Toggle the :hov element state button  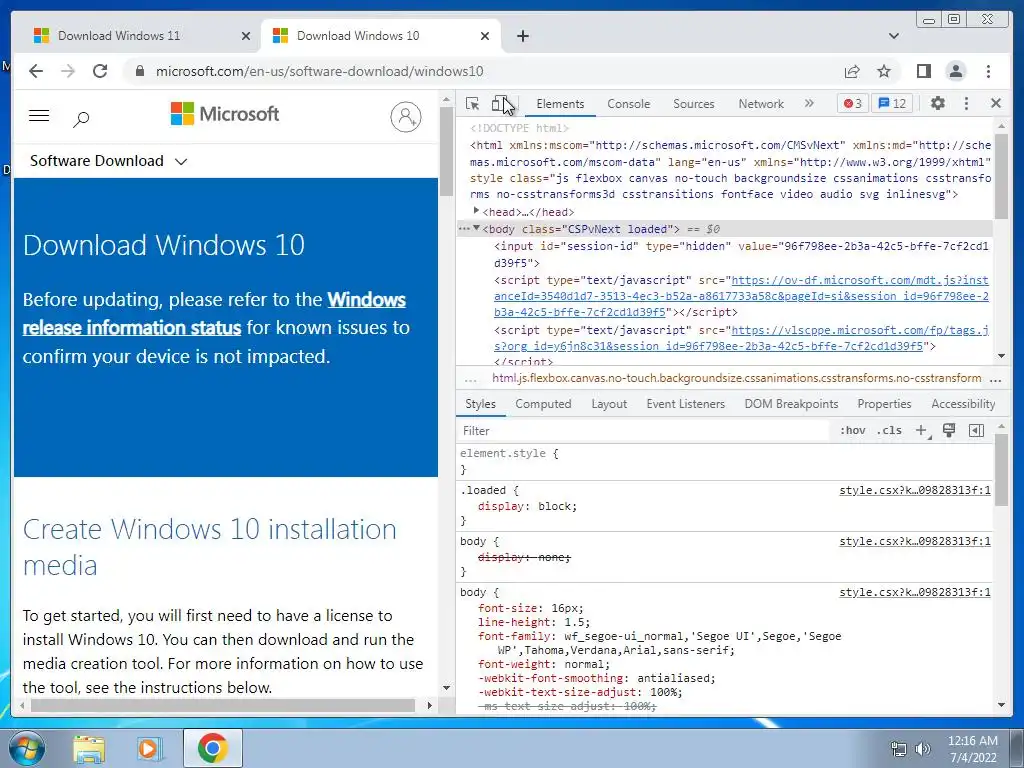[x=852, y=430]
